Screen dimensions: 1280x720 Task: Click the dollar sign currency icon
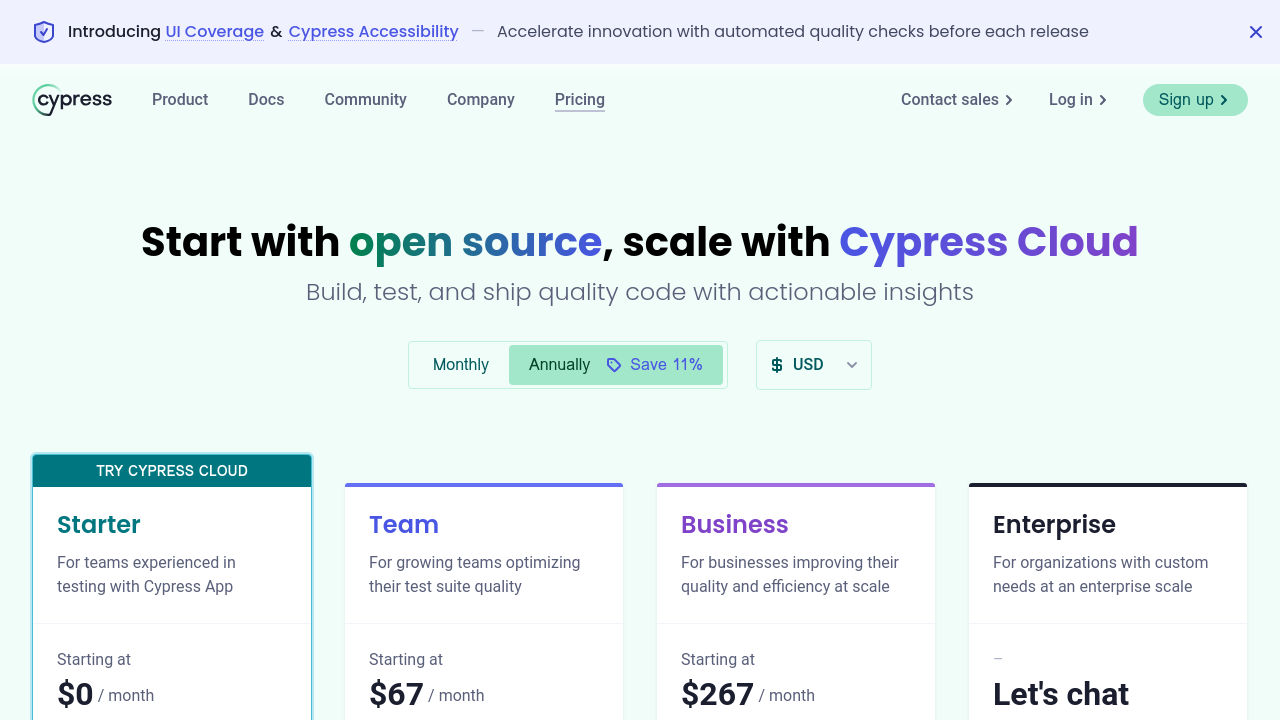[777, 365]
